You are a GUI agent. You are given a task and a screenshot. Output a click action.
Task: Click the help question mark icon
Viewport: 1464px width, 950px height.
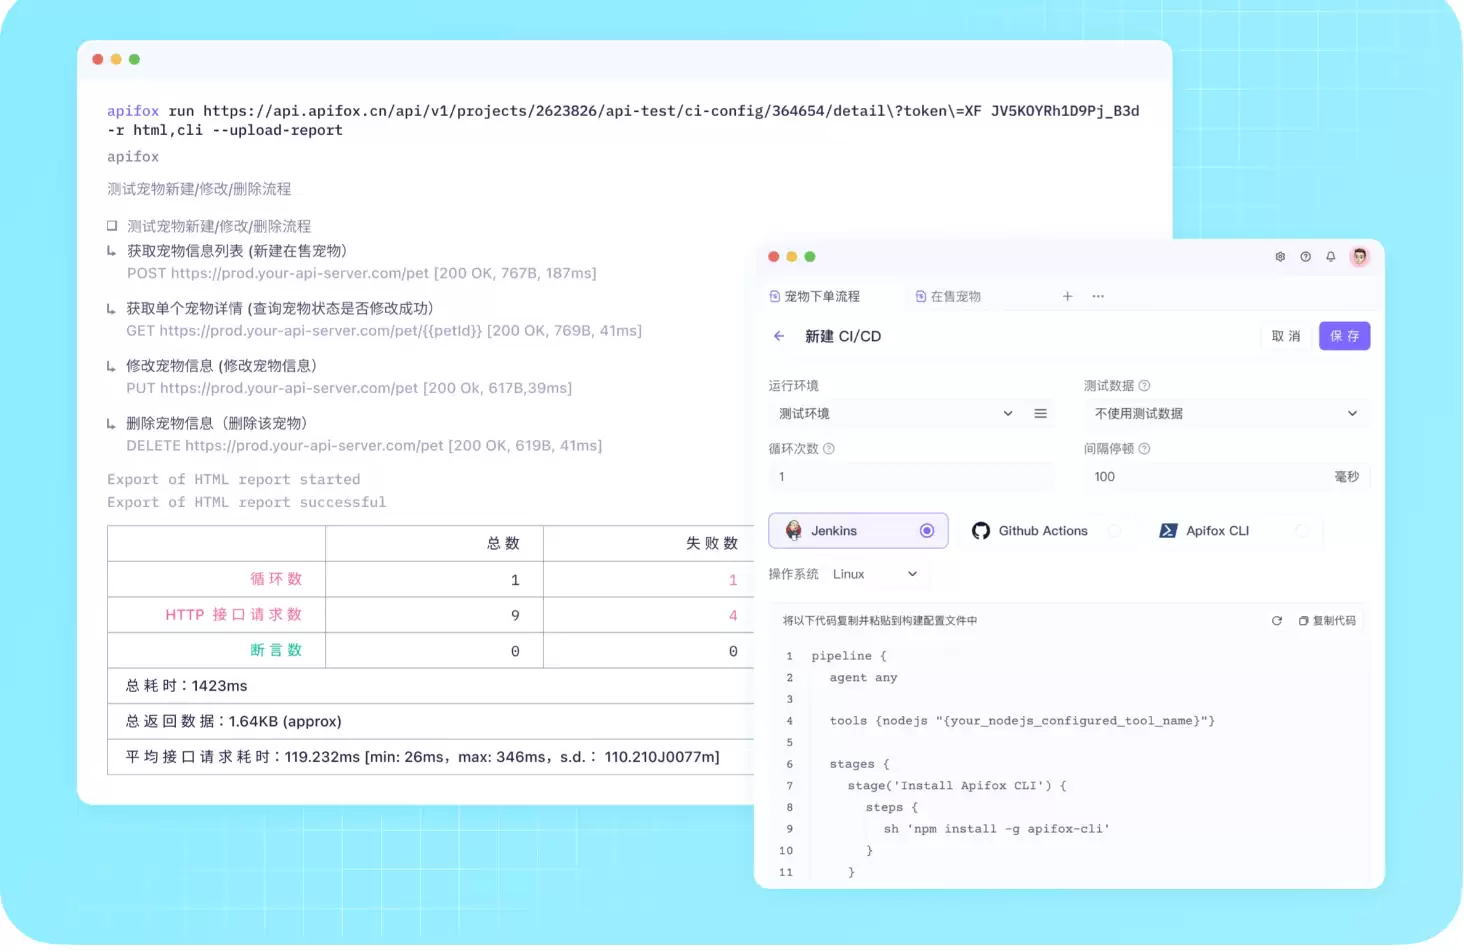pyautogui.click(x=1305, y=257)
